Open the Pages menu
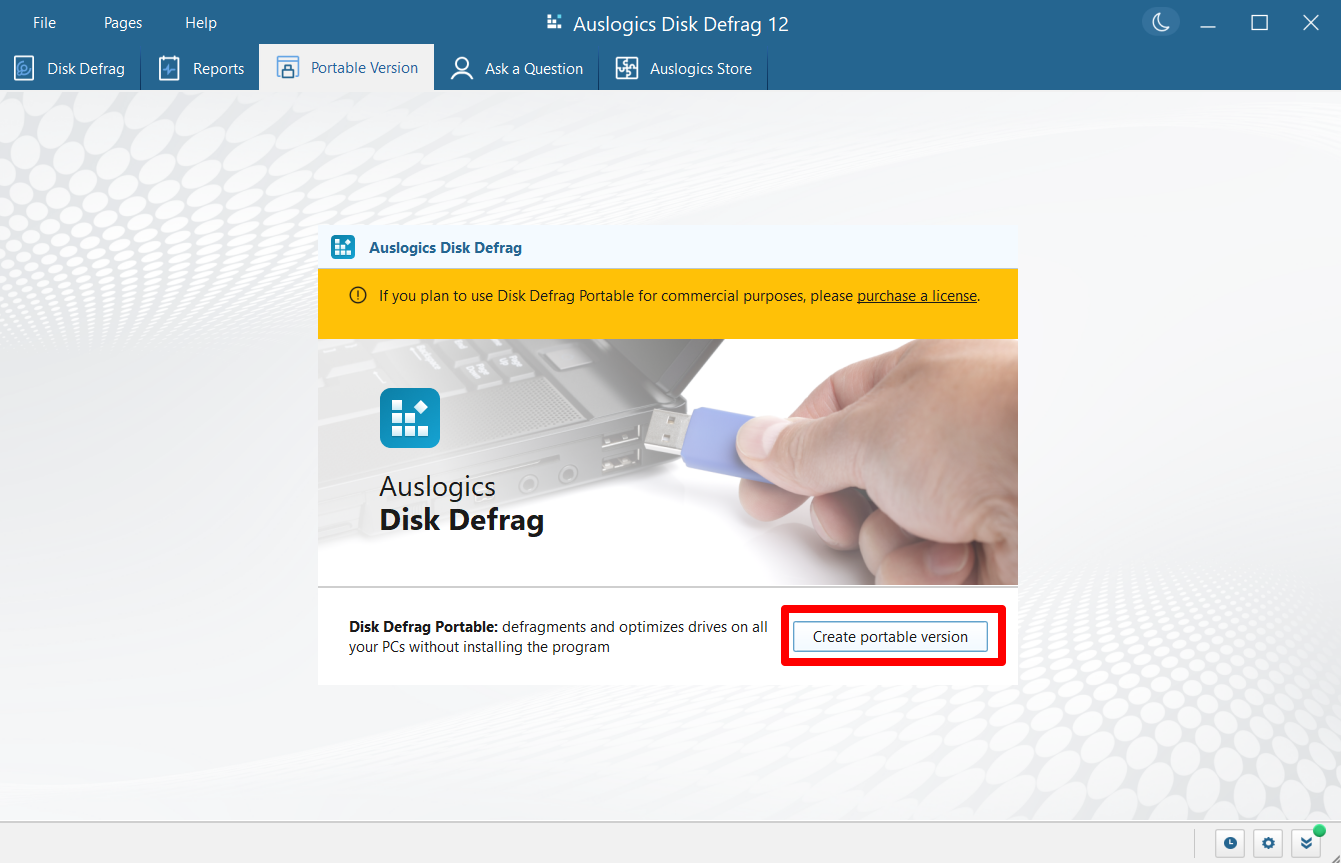 [x=122, y=22]
